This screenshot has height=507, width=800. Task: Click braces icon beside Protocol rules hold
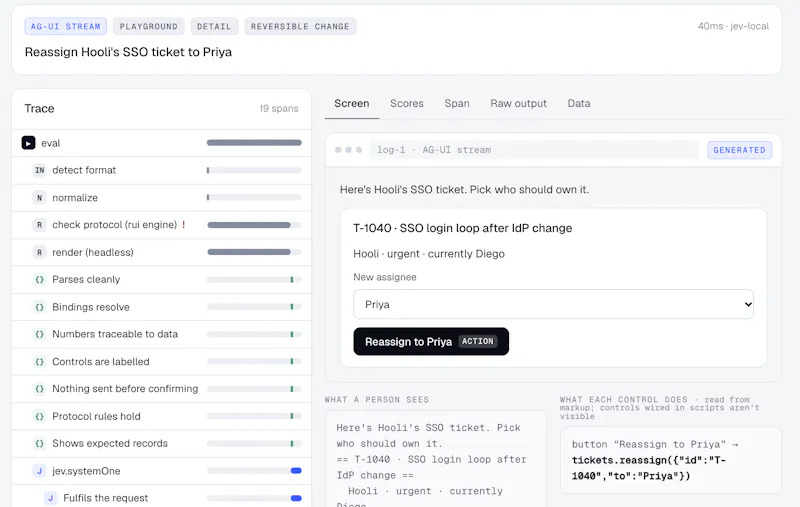pos(39,416)
